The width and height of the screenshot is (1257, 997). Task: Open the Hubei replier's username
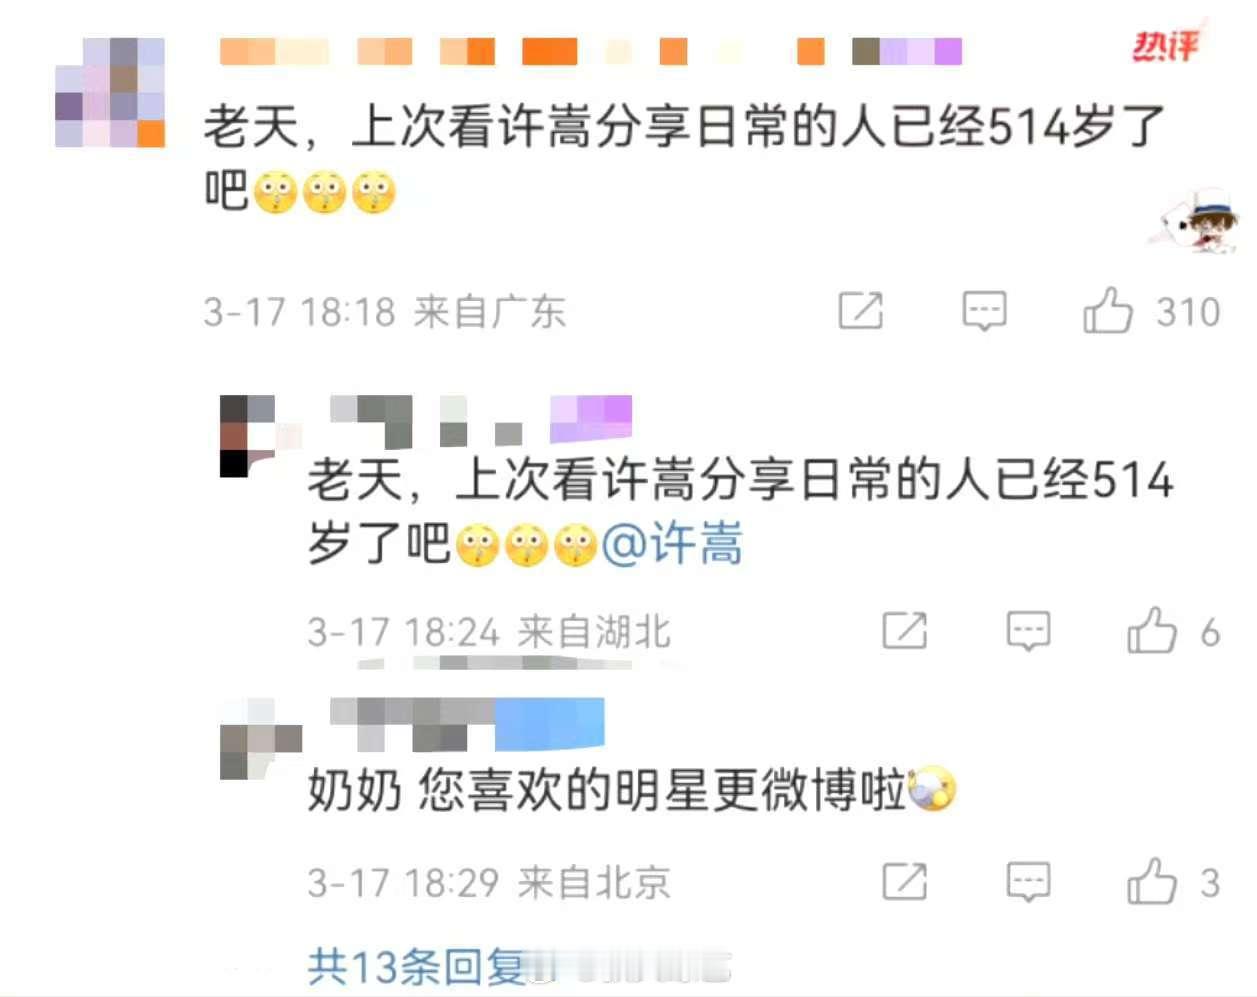point(481,420)
